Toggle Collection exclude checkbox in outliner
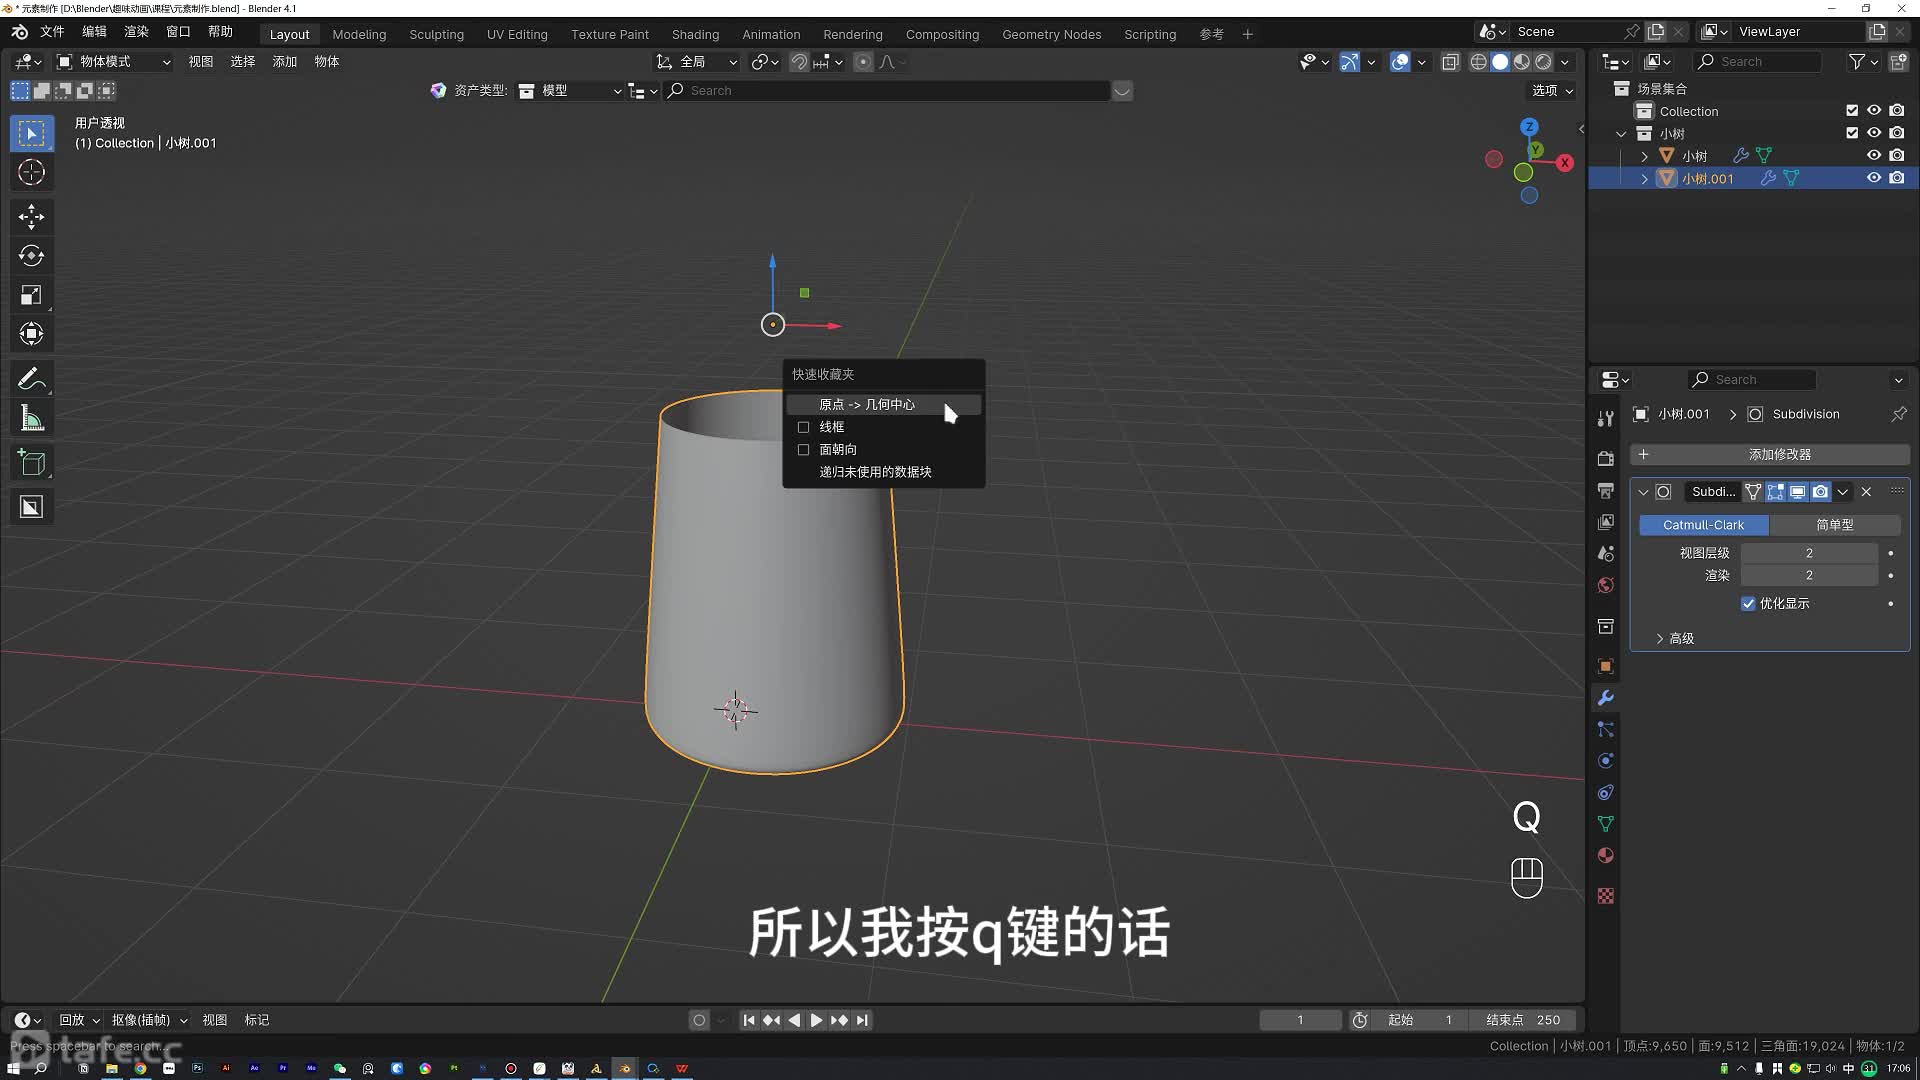Screen dimensions: 1920x1080 tap(1852, 111)
